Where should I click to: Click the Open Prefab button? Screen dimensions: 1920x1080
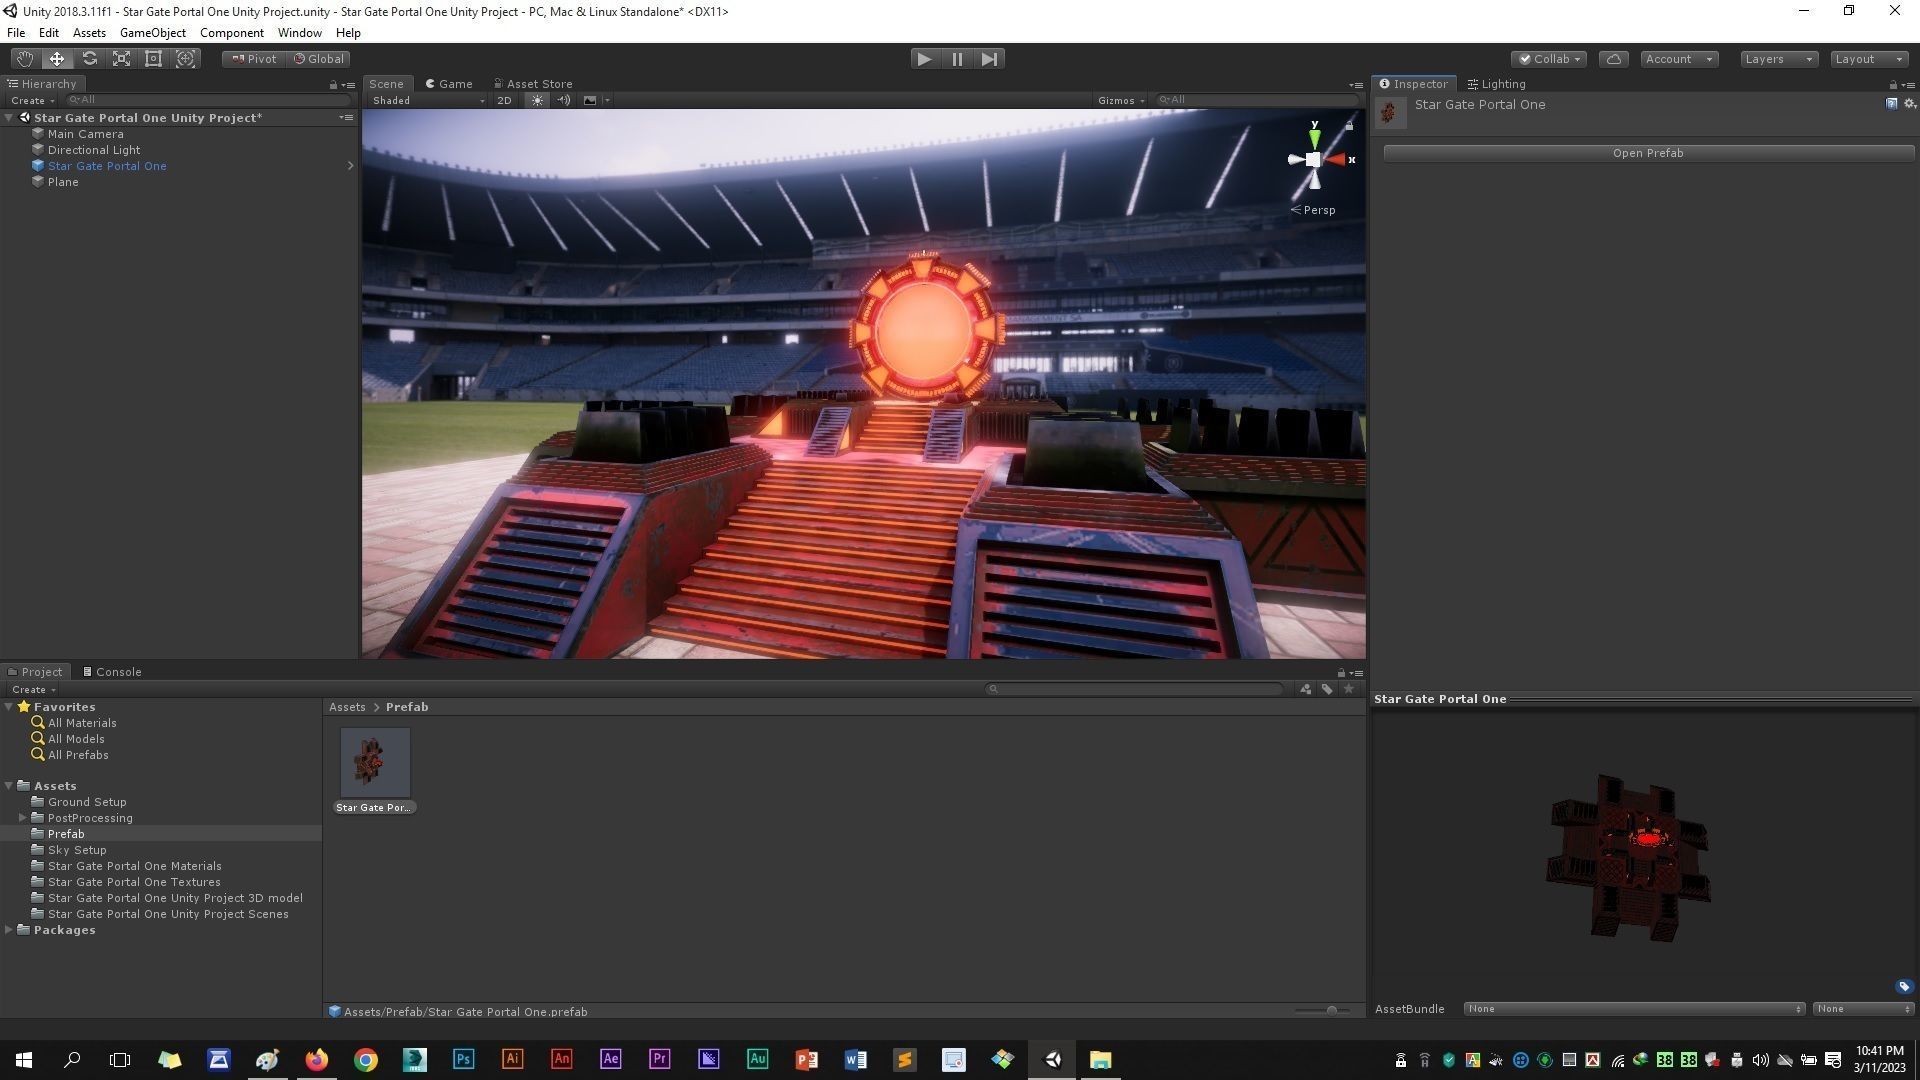click(x=1647, y=153)
